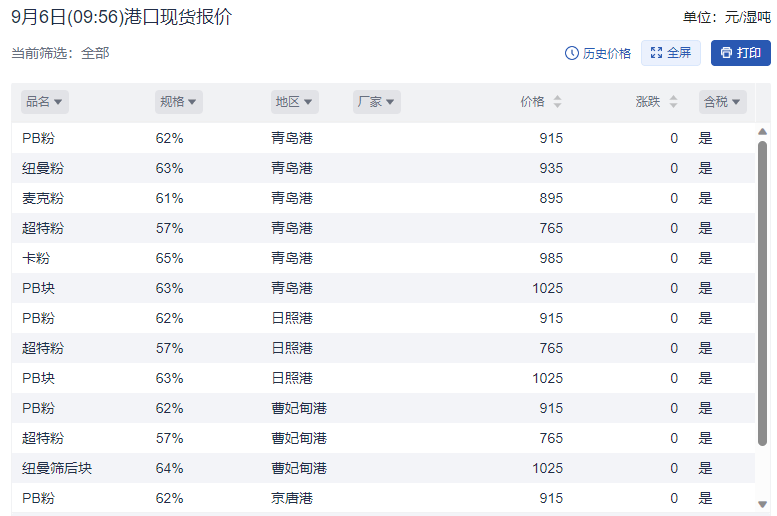Open the 含税 filter dropdown
777x516 pixels.
click(x=723, y=102)
